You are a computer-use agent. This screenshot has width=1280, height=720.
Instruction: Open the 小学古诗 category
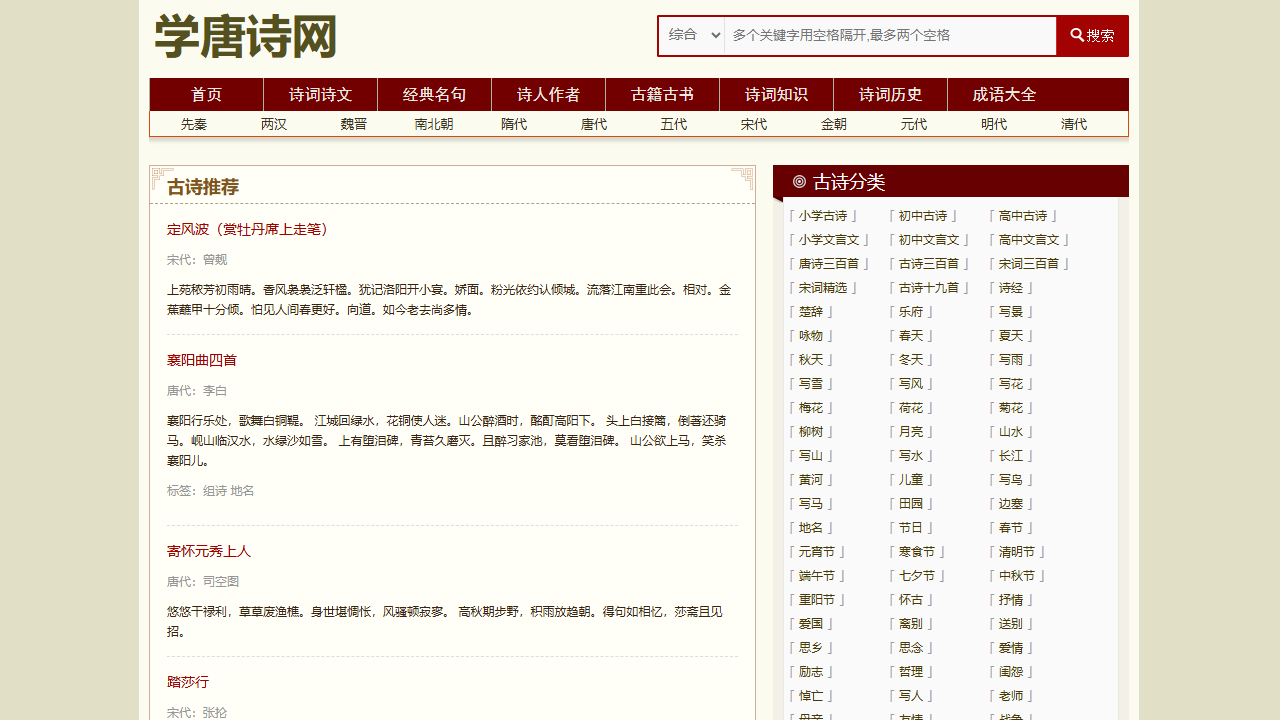825,215
